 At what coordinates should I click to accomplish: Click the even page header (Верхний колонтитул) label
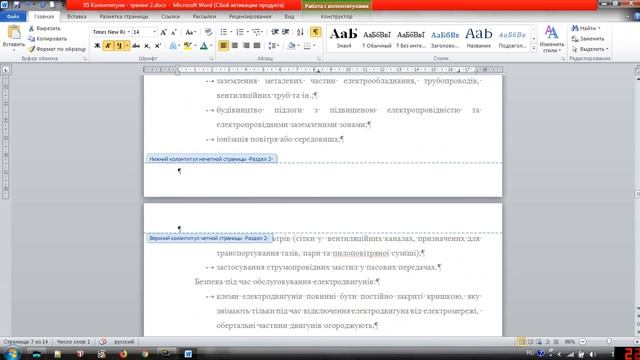[209, 238]
